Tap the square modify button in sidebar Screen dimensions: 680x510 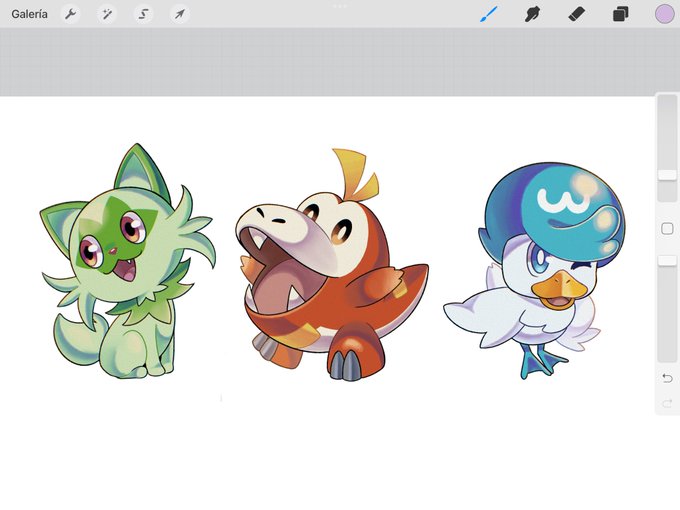coord(667,229)
